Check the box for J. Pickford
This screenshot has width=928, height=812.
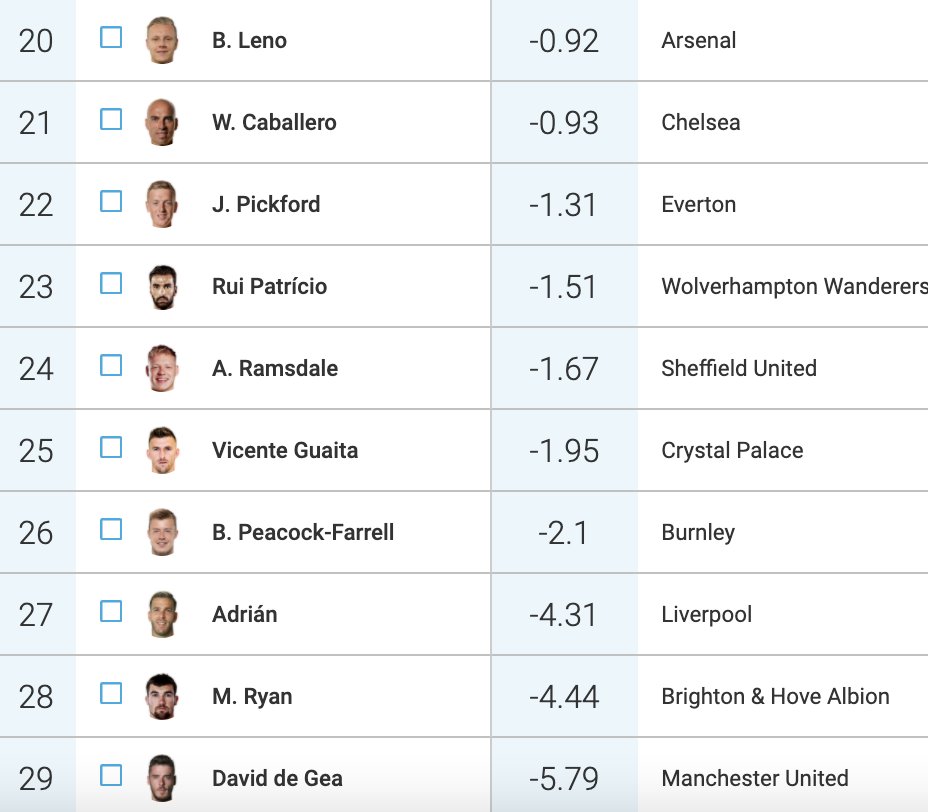click(111, 201)
